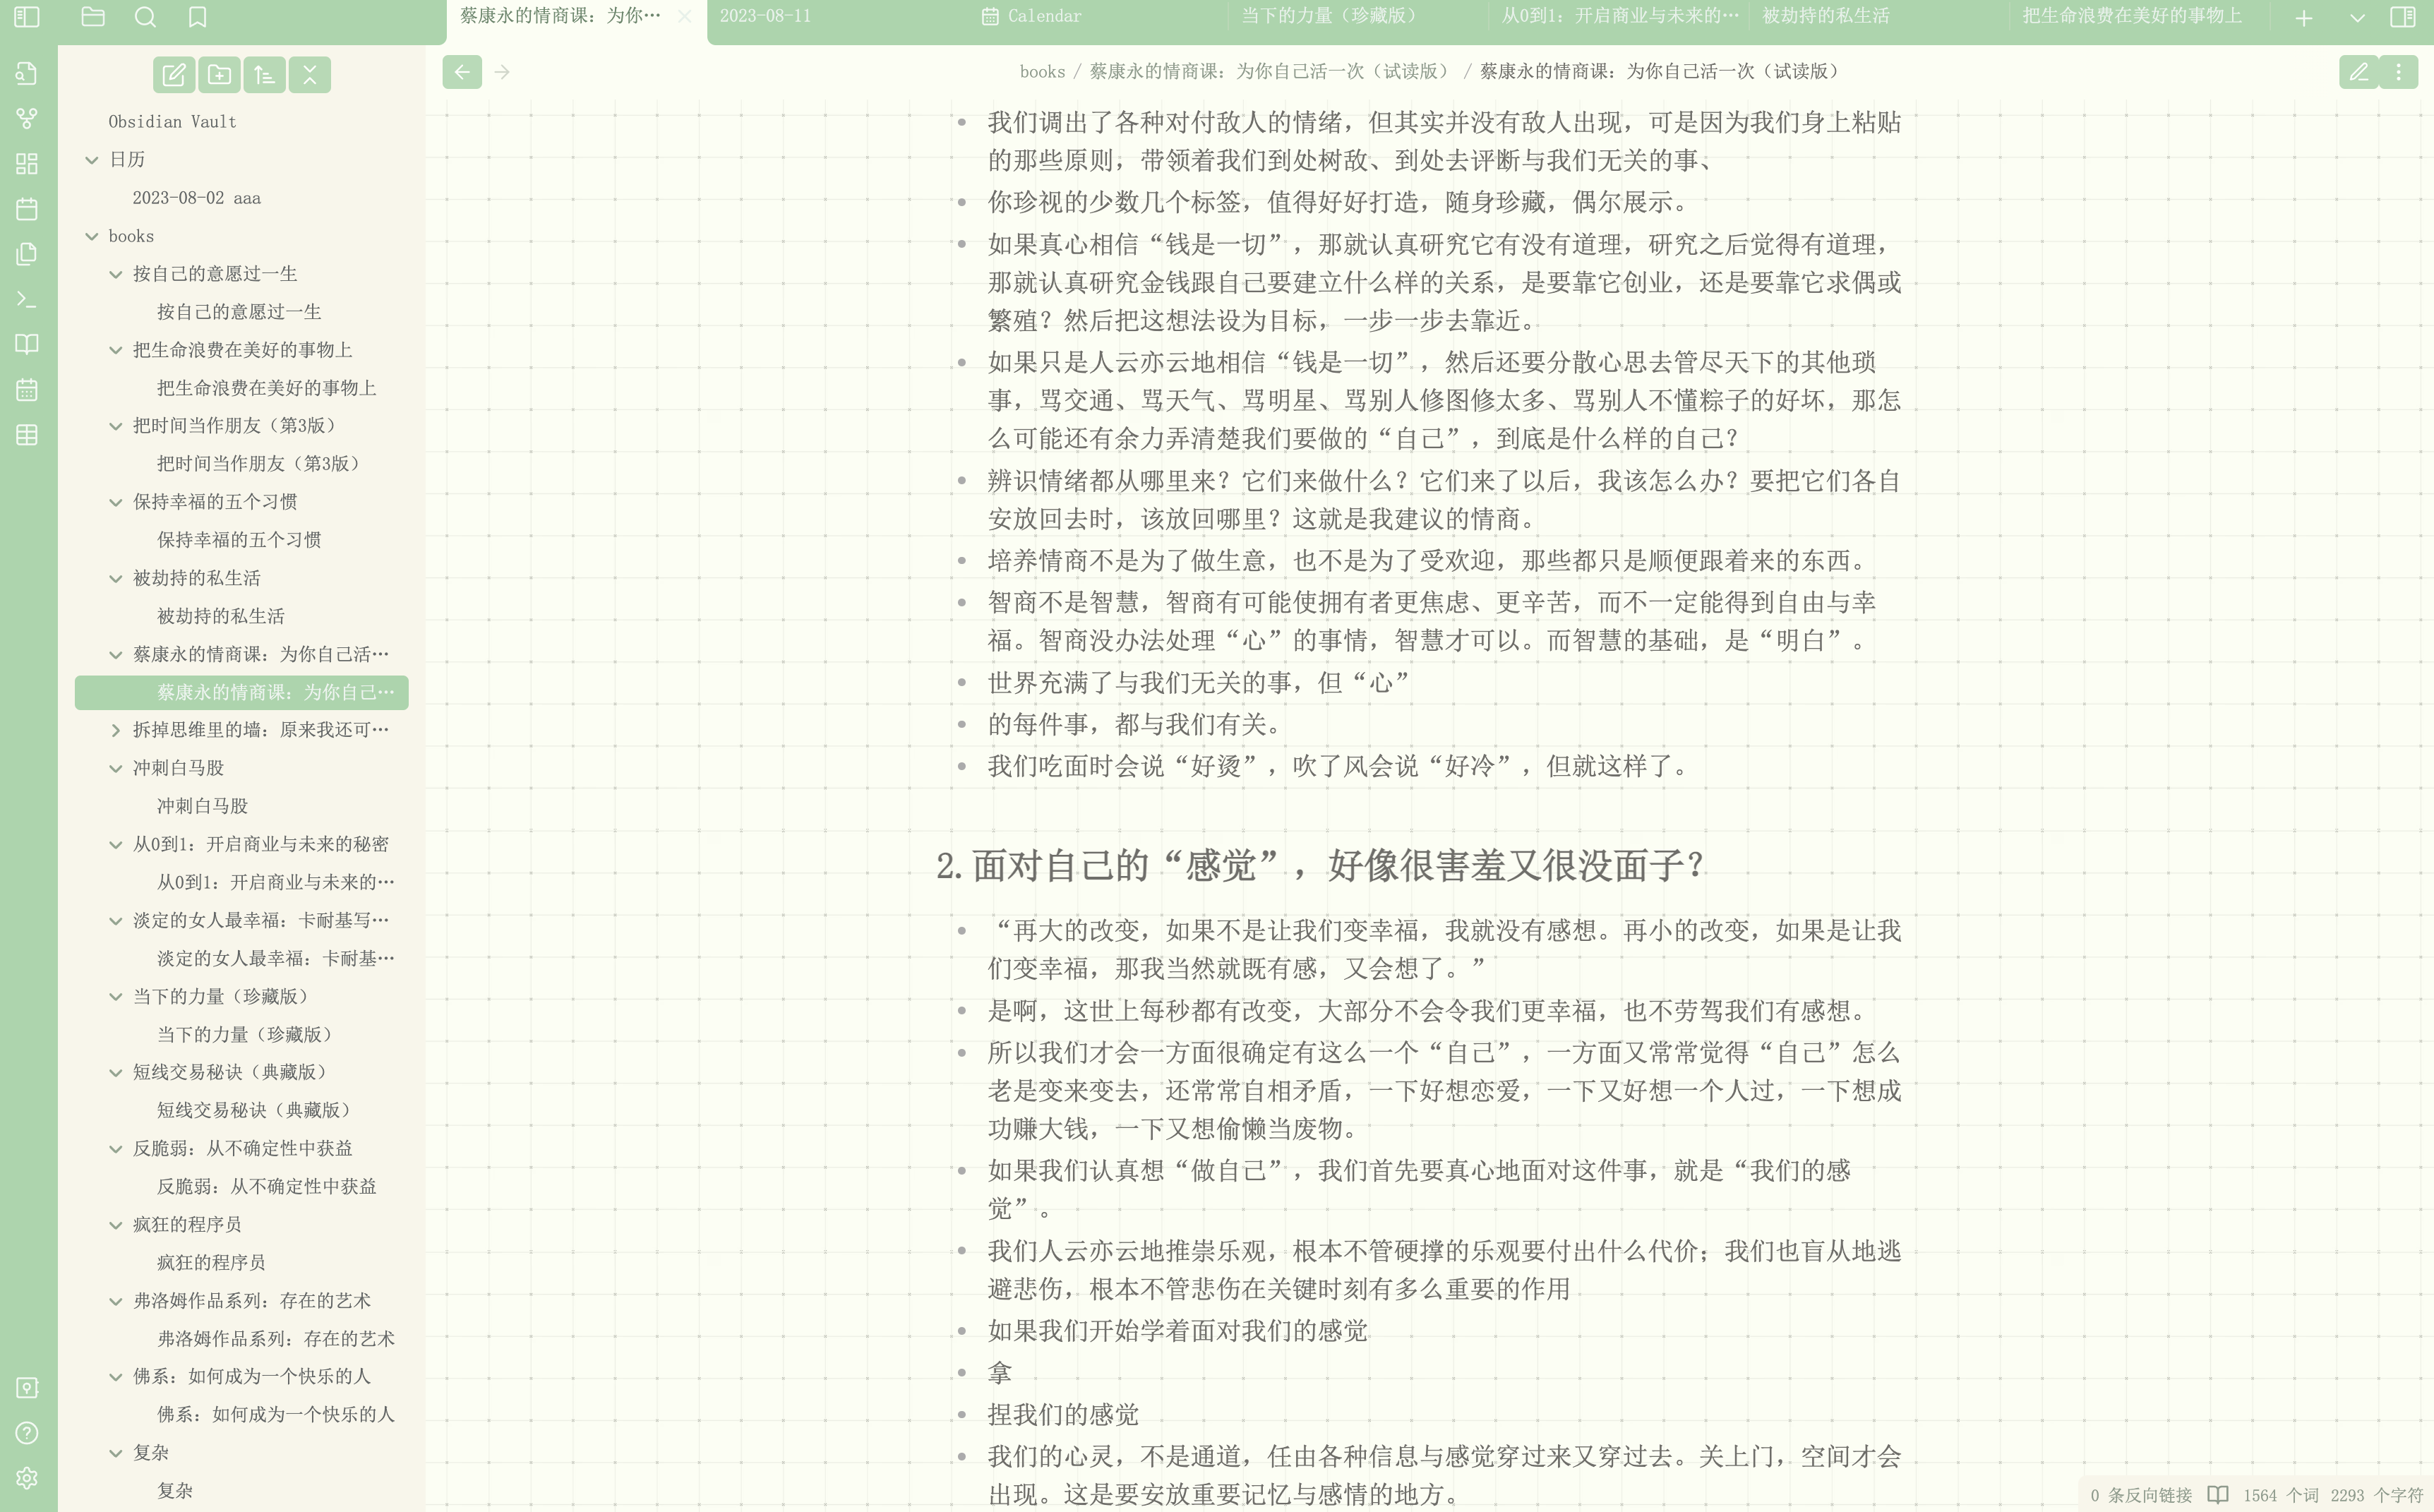Switch to the 被劫持的私生活 tab

(x=1825, y=16)
